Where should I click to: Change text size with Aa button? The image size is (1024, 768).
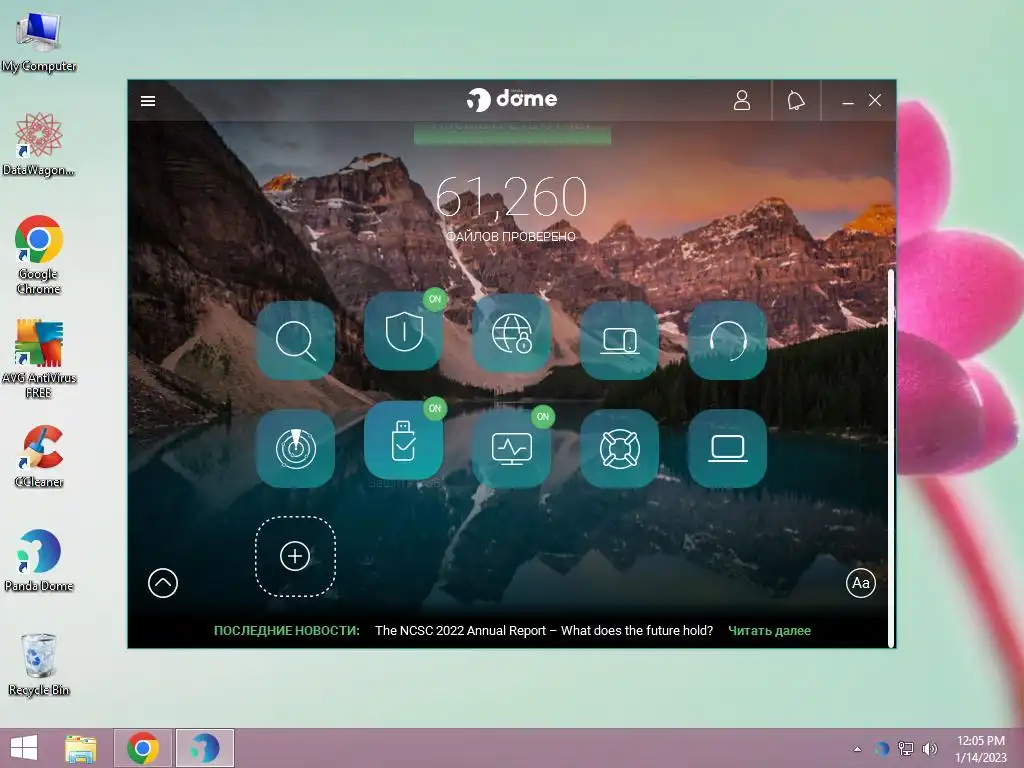(861, 583)
